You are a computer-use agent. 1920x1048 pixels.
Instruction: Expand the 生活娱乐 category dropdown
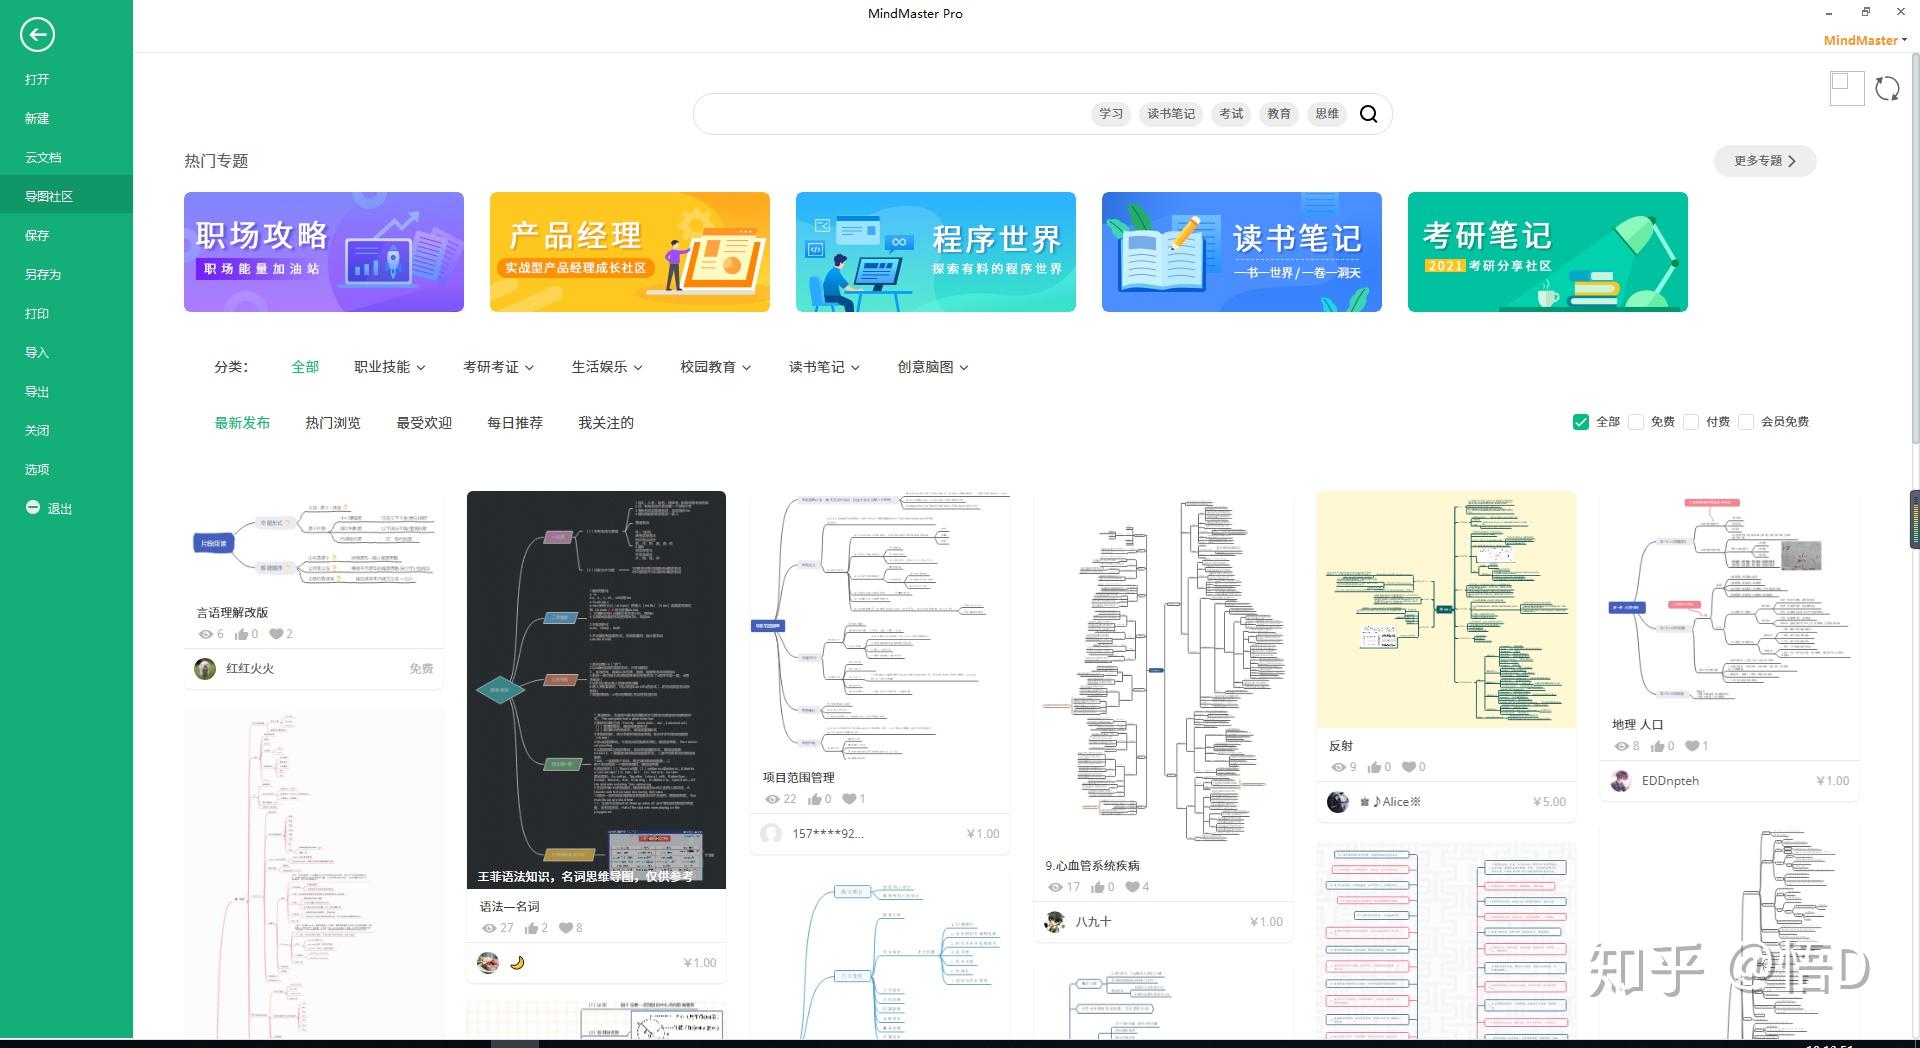(x=607, y=367)
